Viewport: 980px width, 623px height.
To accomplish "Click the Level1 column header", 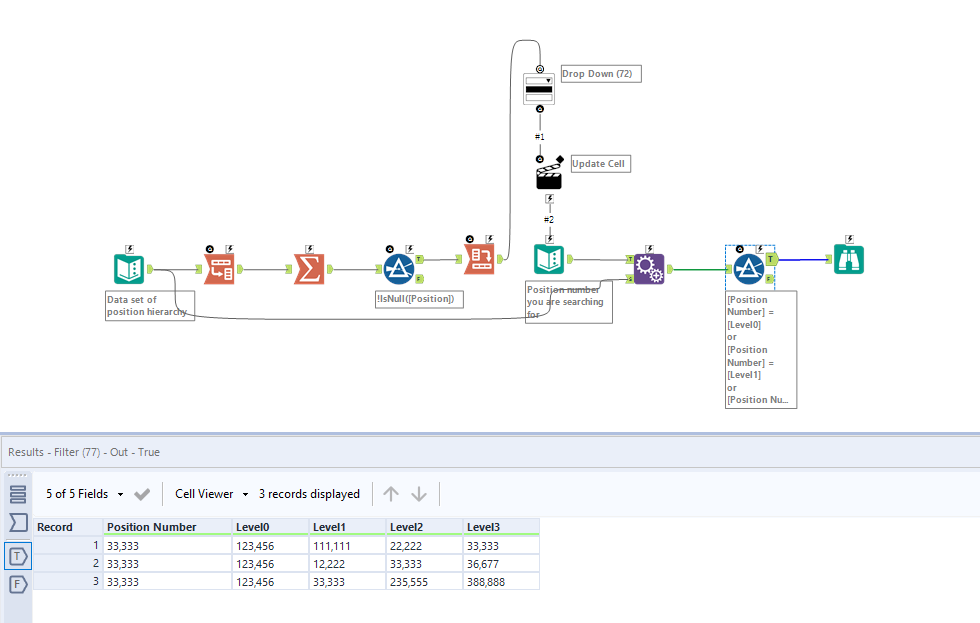I will [348, 527].
